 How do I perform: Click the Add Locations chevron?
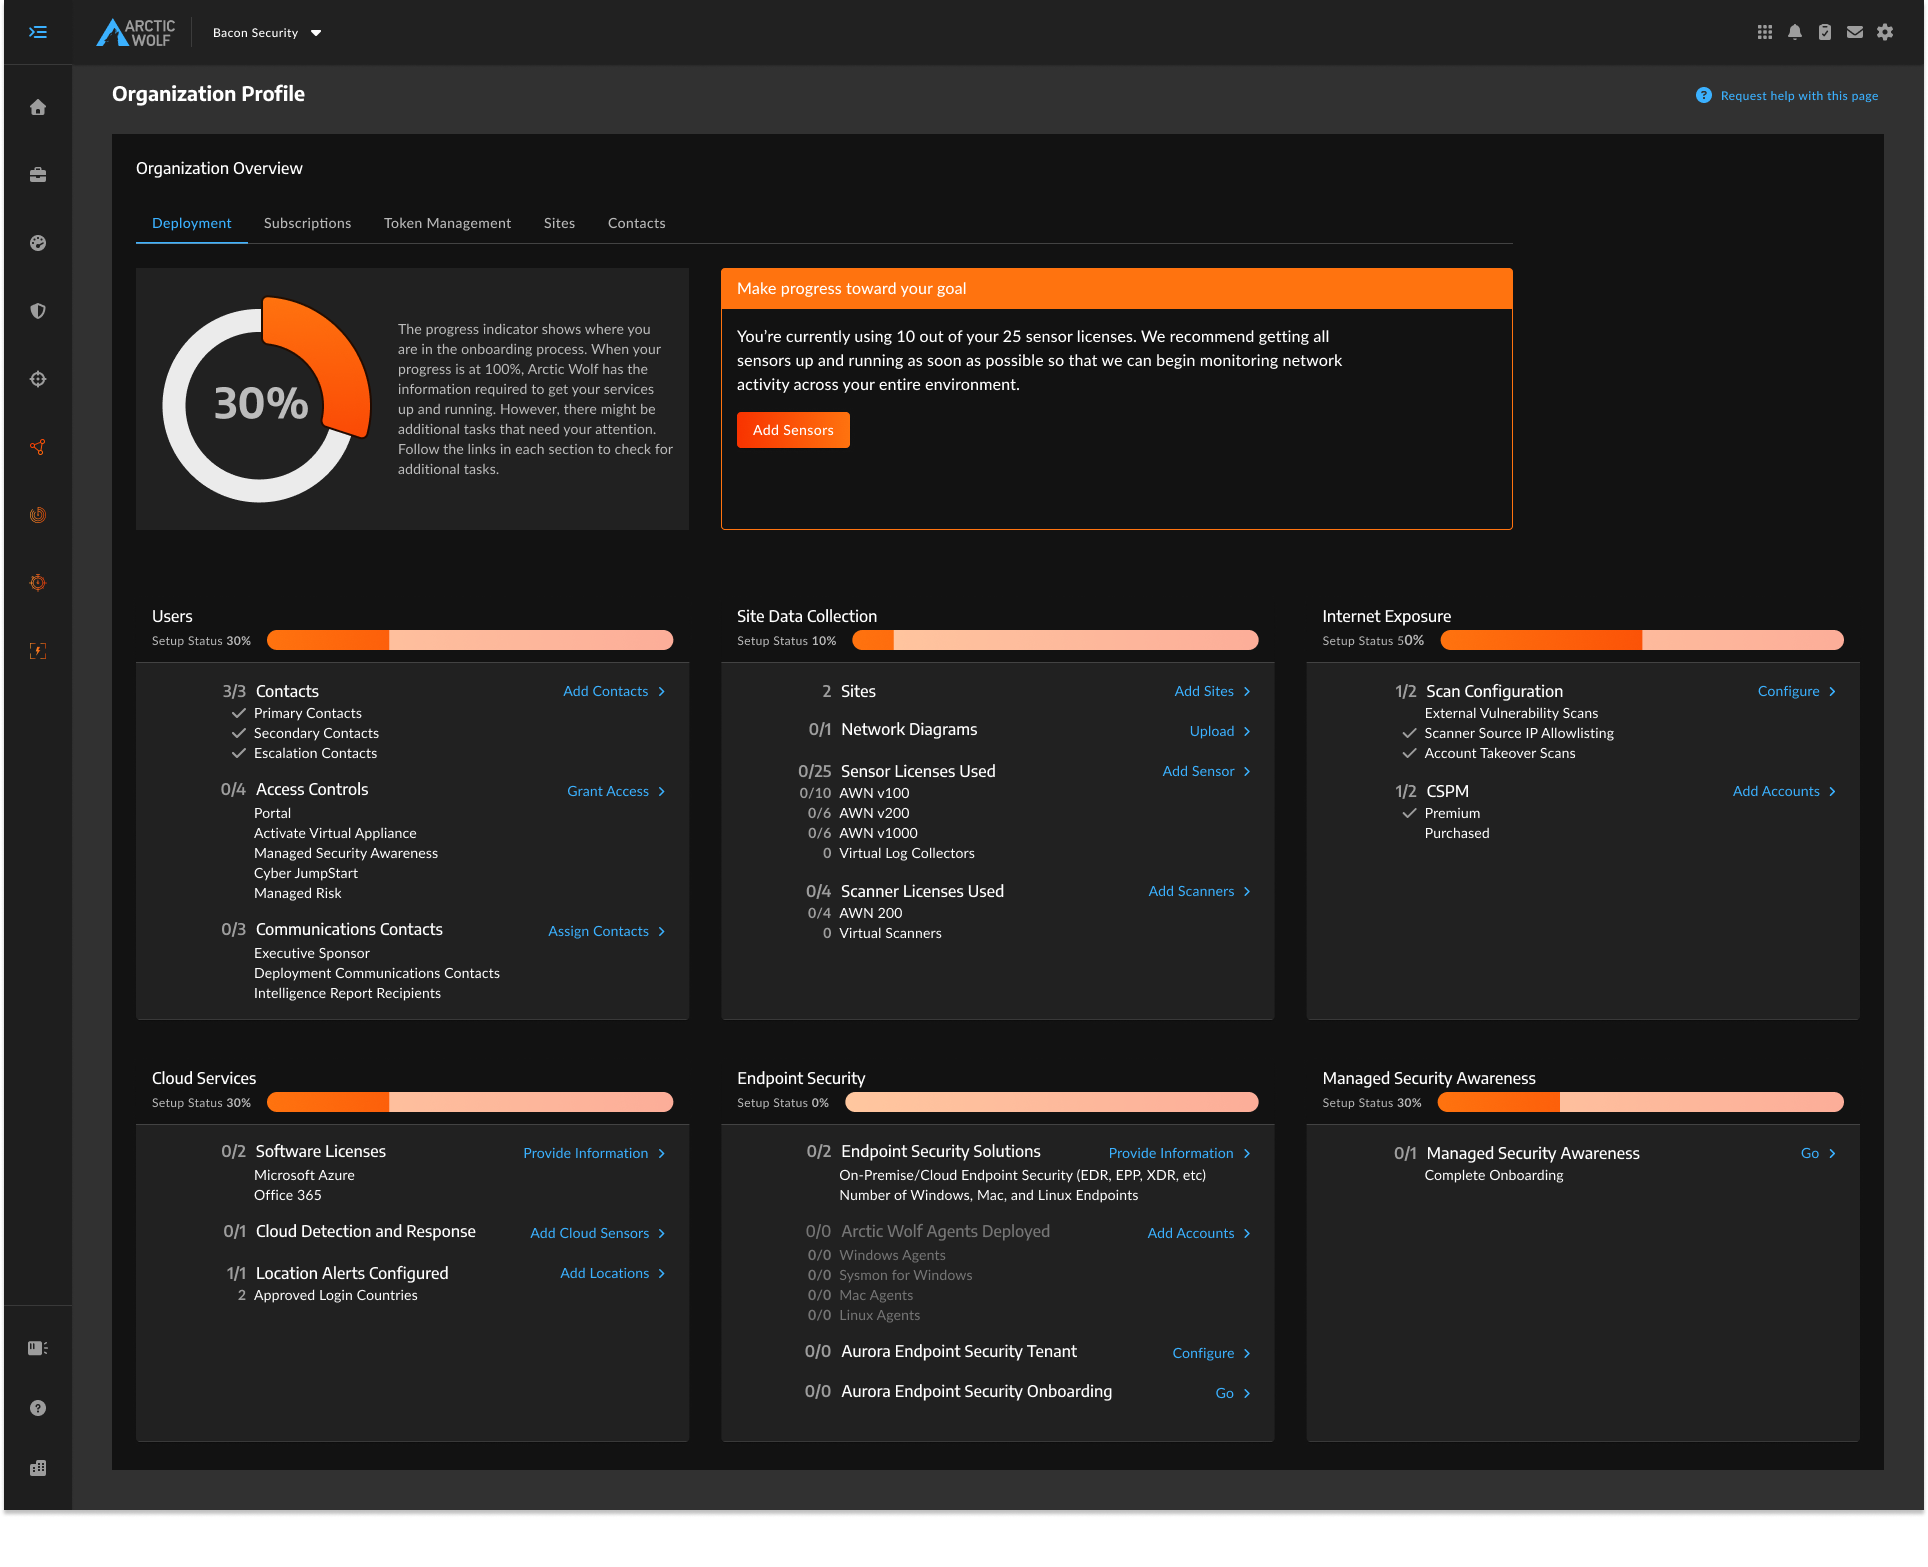click(661, 1273)
